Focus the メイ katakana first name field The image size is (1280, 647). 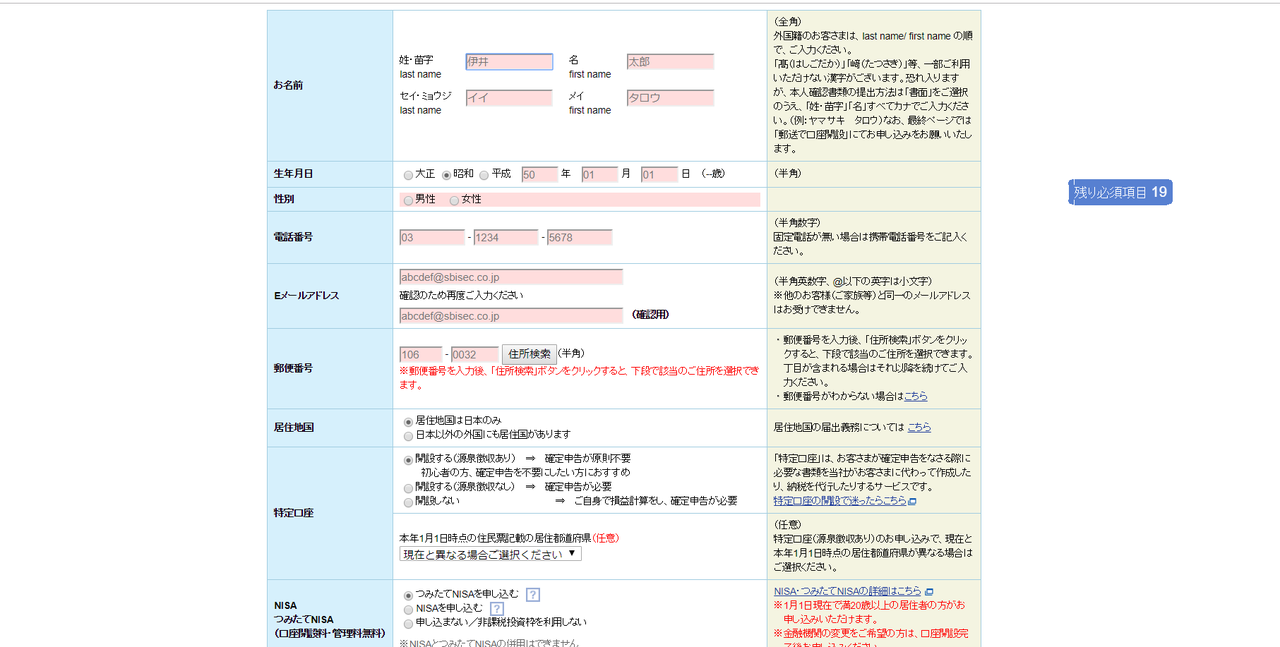pos(670,98)
